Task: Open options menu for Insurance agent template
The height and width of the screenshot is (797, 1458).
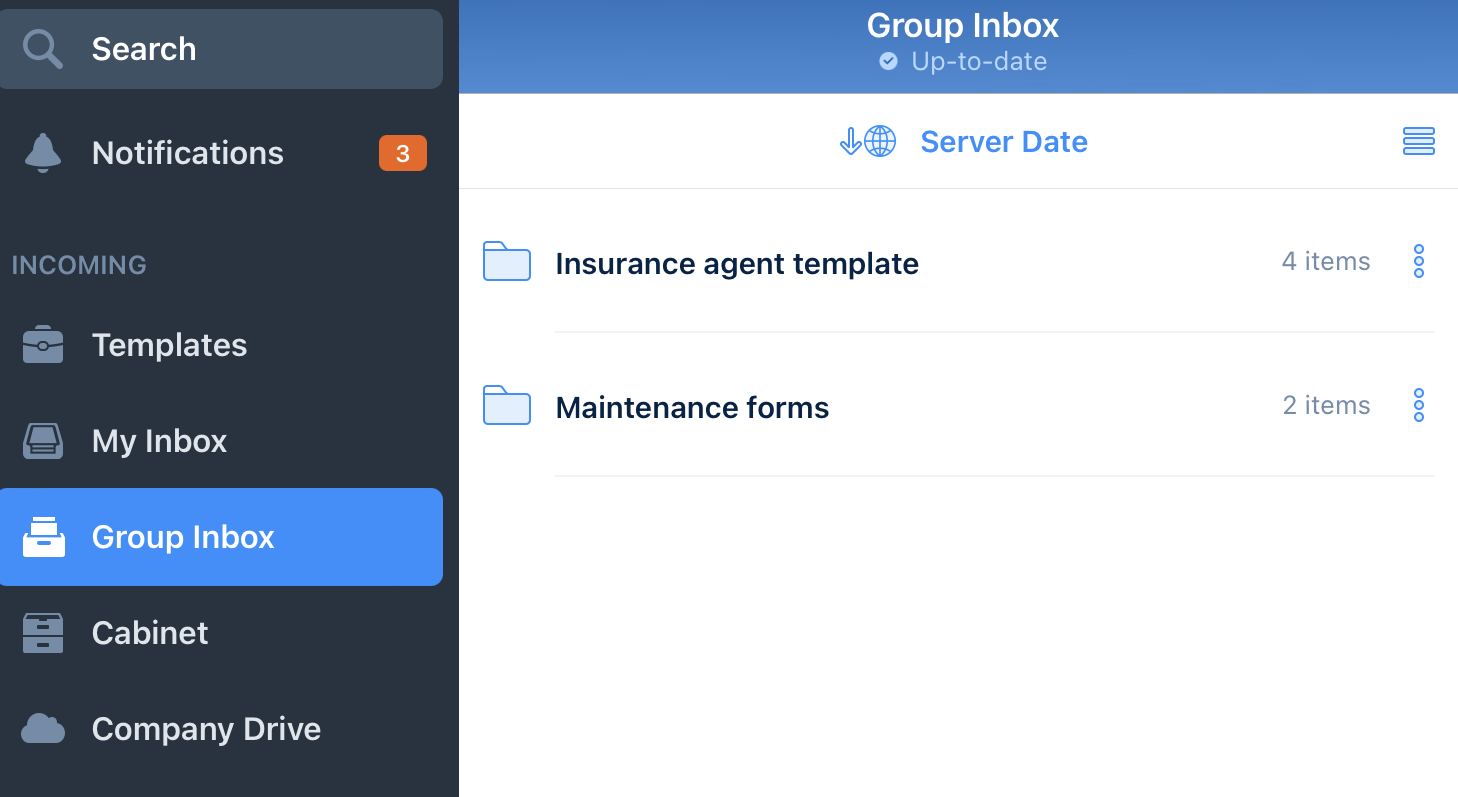Action: (1419, 261)
